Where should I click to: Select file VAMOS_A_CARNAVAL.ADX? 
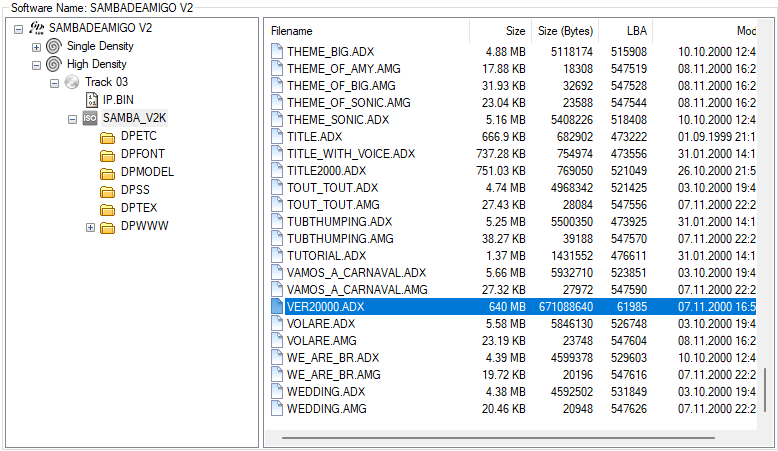[356, 272]
